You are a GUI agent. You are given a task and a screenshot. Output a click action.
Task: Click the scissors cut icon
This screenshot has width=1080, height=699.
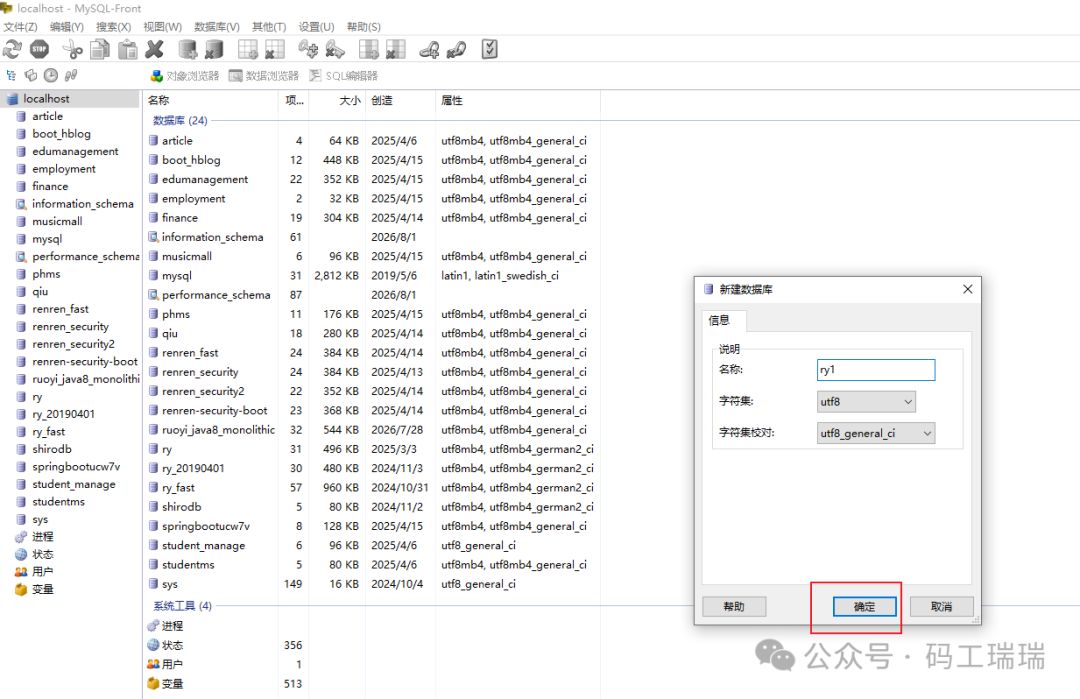[x=72, y=50]
